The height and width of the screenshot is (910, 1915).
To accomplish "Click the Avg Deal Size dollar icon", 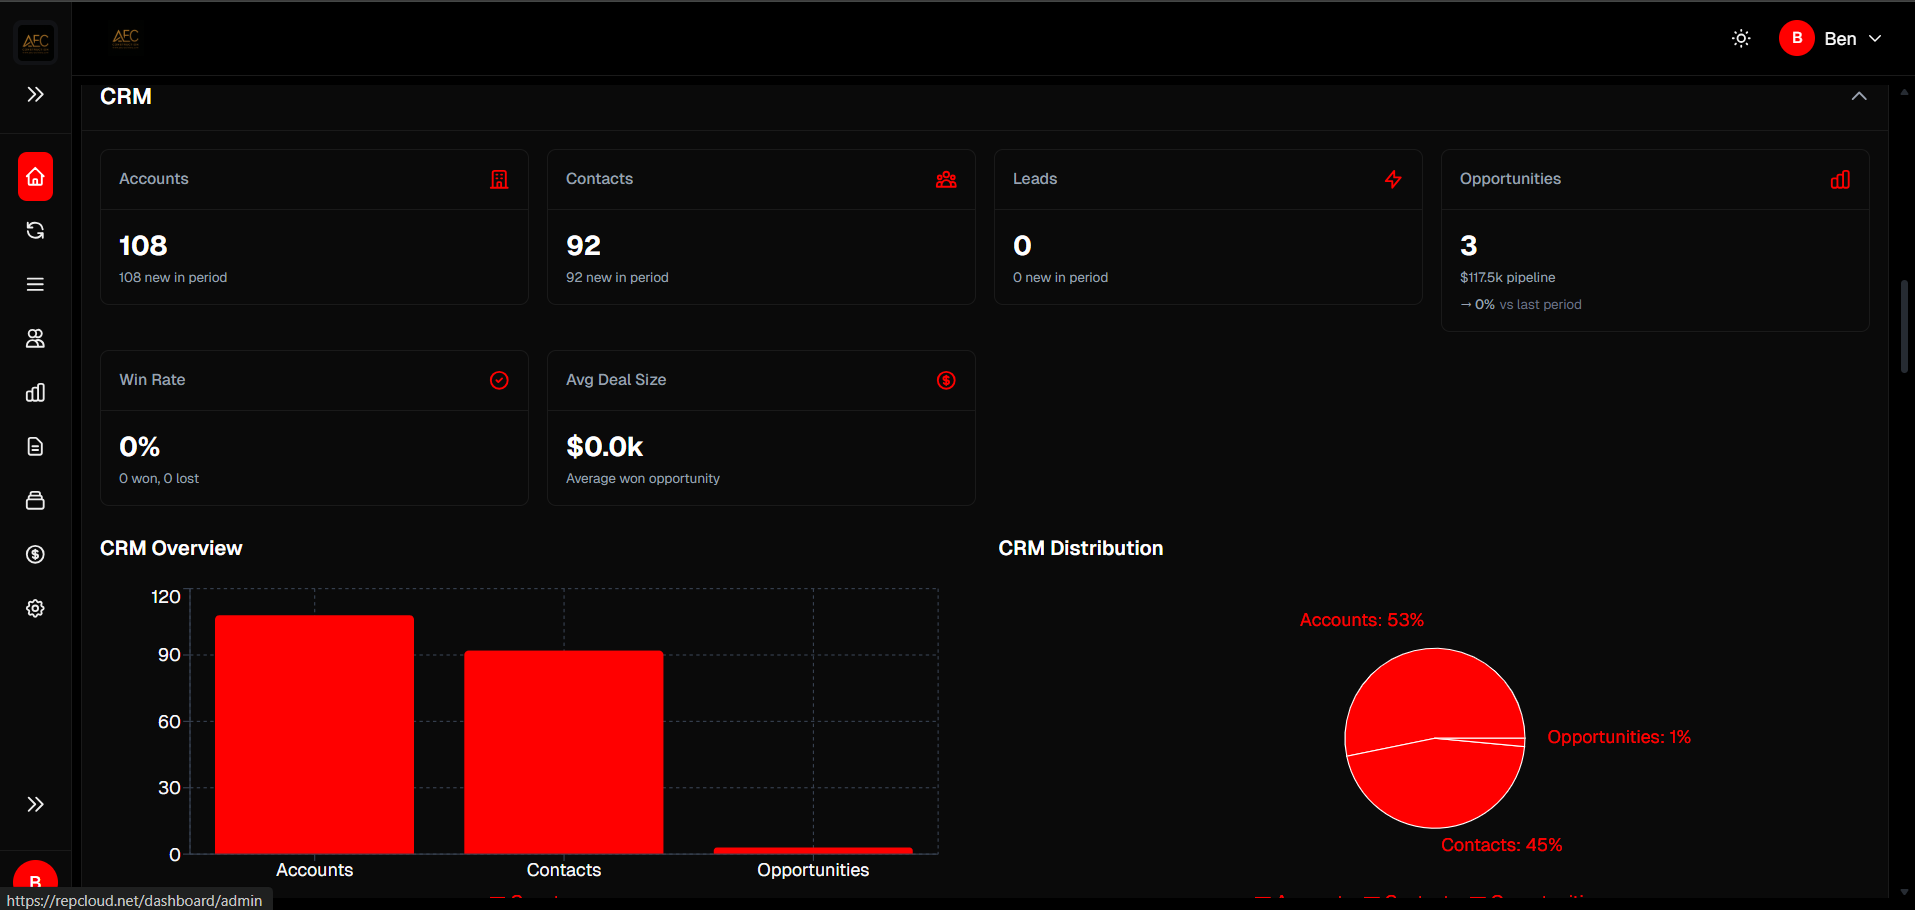I will tap(946, 380).
